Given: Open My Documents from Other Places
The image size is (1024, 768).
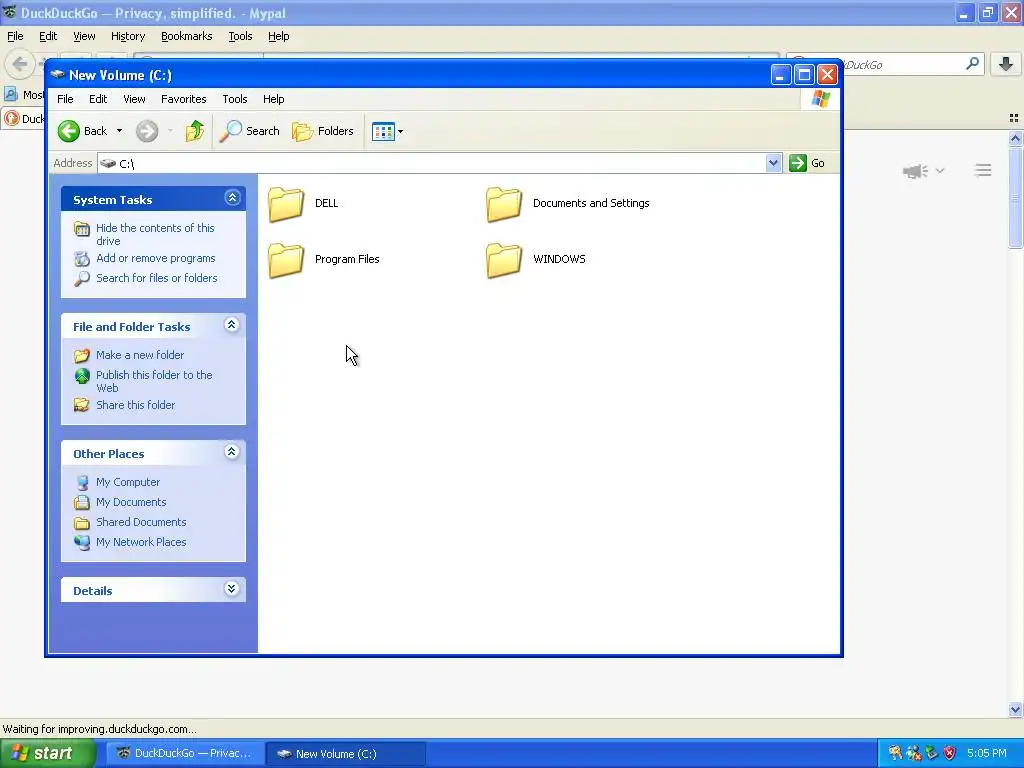Looking at the screenshot, I should 131,503.
